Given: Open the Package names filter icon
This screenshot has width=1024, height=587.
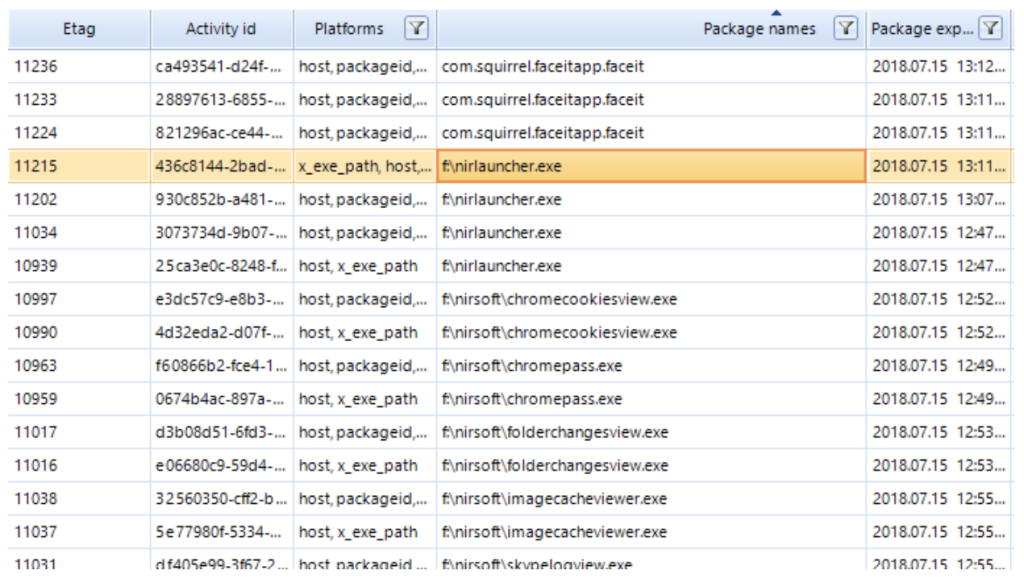Looking at the screenshot, I should tap(846, 29).
